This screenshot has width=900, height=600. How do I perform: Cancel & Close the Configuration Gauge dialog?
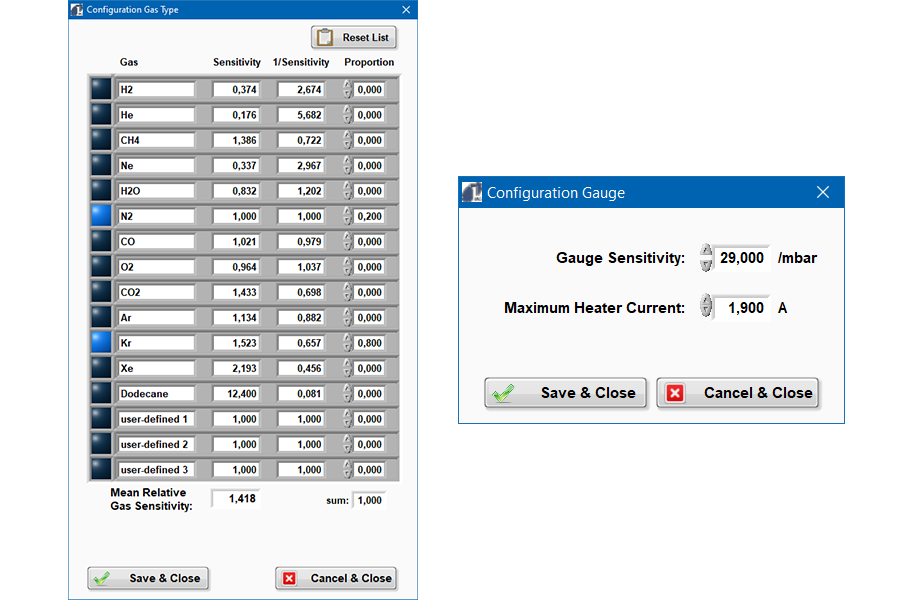(x=737, y=393)
